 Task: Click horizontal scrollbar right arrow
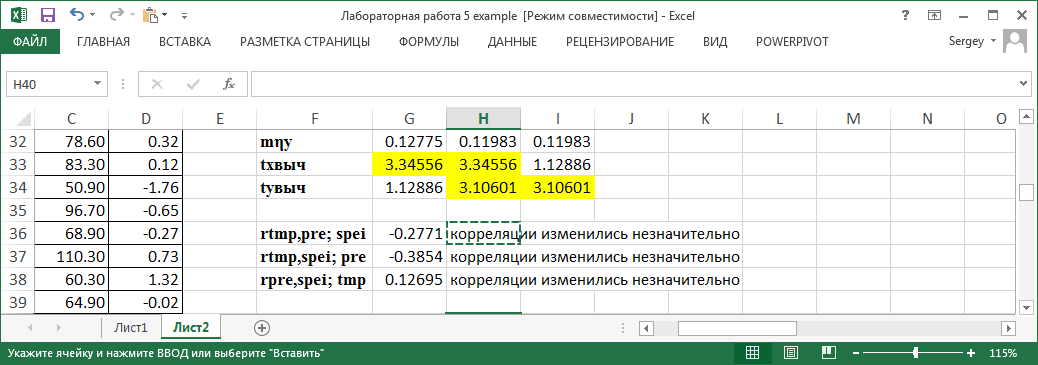click(1008, 328)
